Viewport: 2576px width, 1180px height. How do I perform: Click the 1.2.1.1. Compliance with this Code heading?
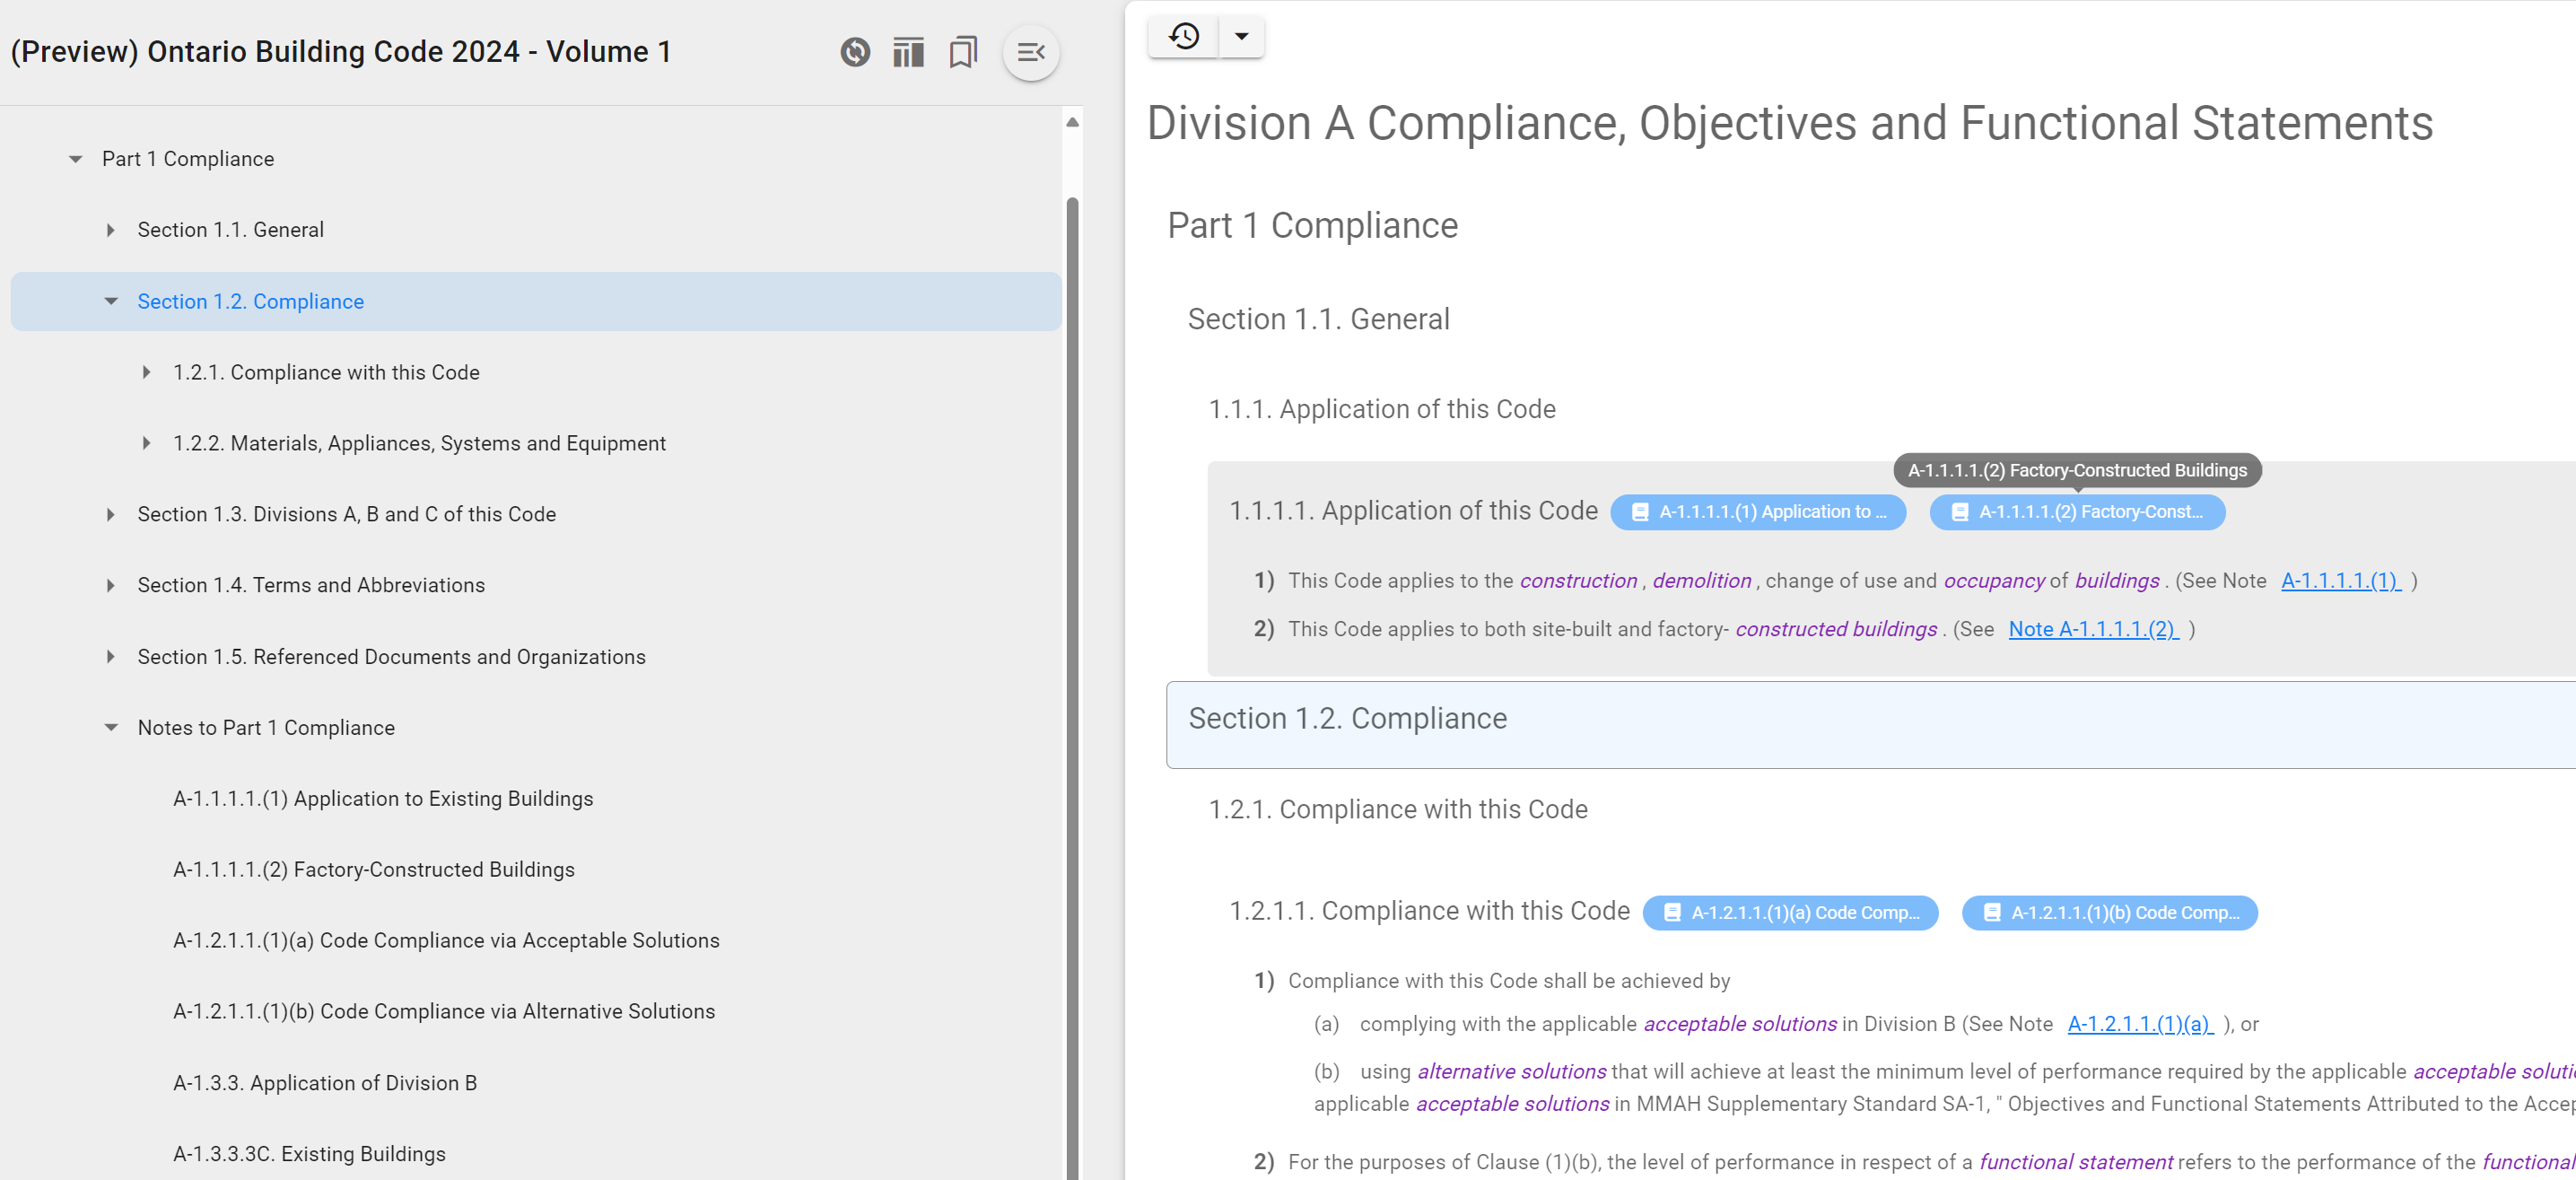[x=1429, y=911]
